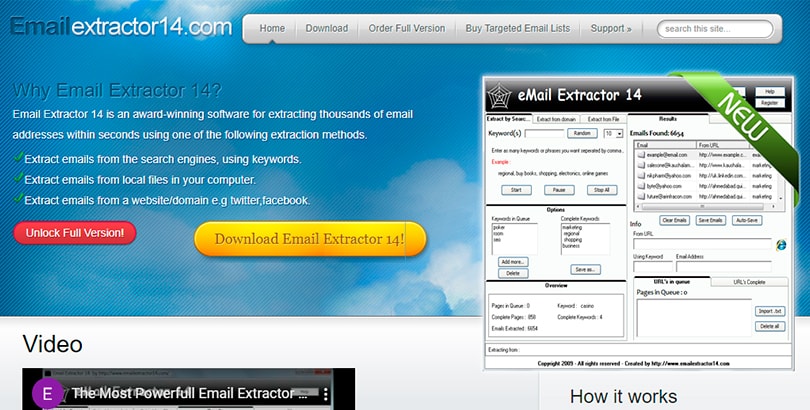Image resolution: width=810 pixels, height=410 pixels.
Task: Switch to the 'Extract from domain' tab
Action: (556, 119)
